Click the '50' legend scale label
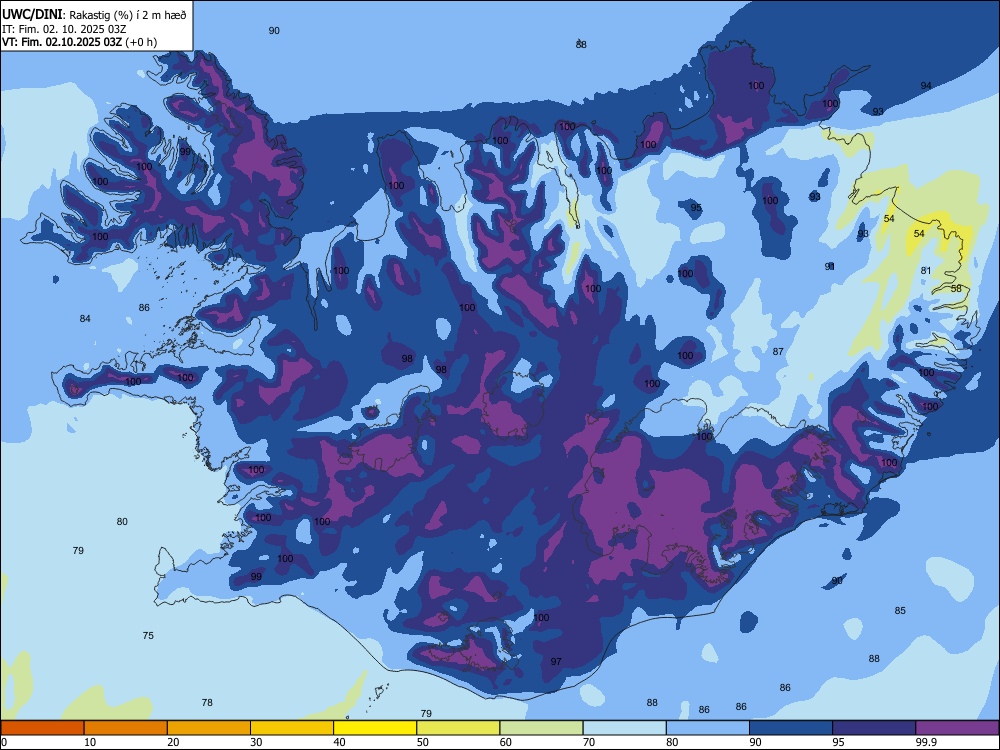Screen dimensions: 1000x750 [423, 742]
